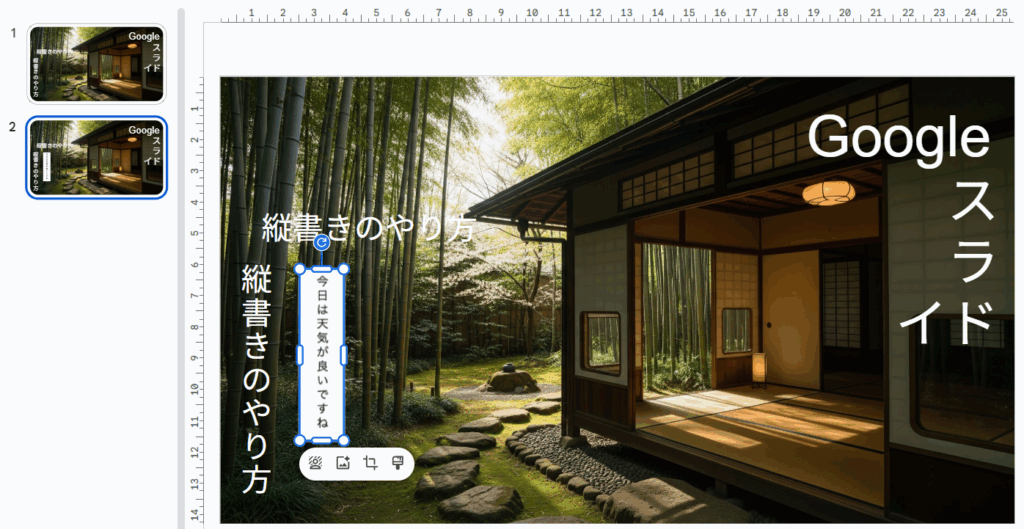Image resolution: width=1024 pixels, height=529 pixels.
Task: Click the top-left corner resize handle
Action: coord(300,269)
